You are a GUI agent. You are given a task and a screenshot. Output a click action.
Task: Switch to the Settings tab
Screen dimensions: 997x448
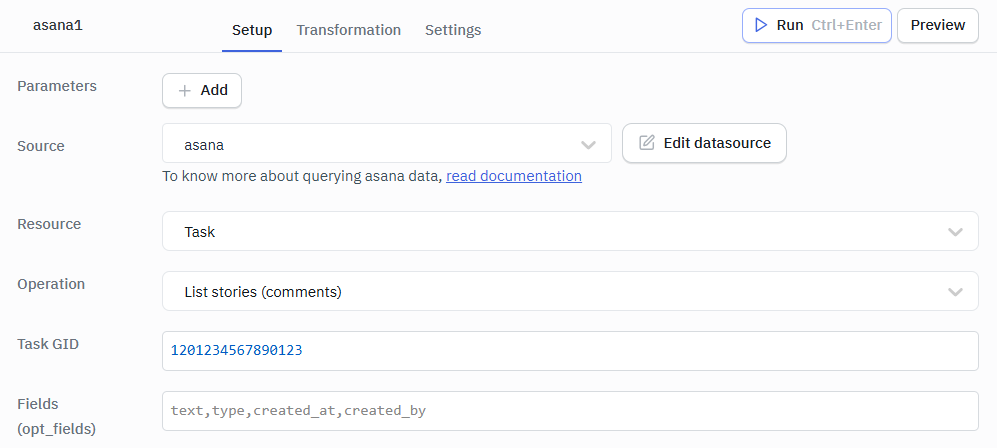[453, 30]
